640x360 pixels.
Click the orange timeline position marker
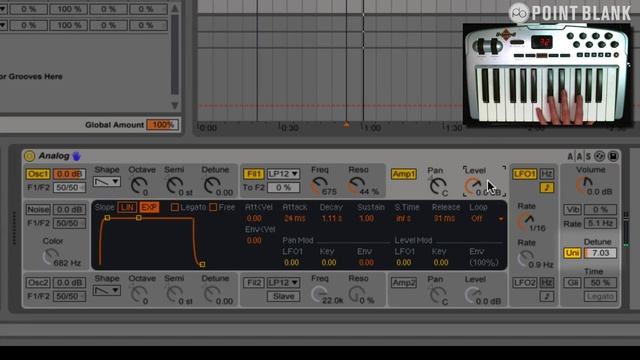tap(346, 124)
